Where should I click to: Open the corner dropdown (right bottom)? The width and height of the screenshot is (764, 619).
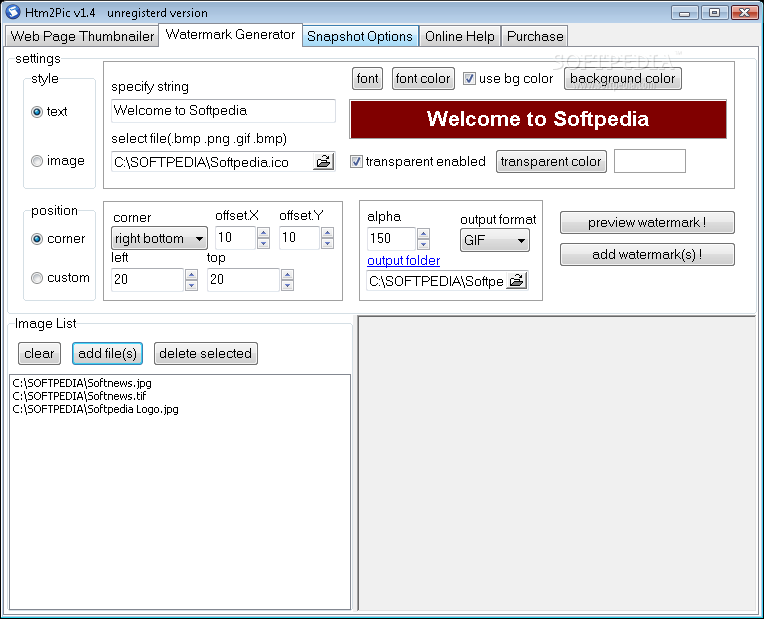pos(159,238)
